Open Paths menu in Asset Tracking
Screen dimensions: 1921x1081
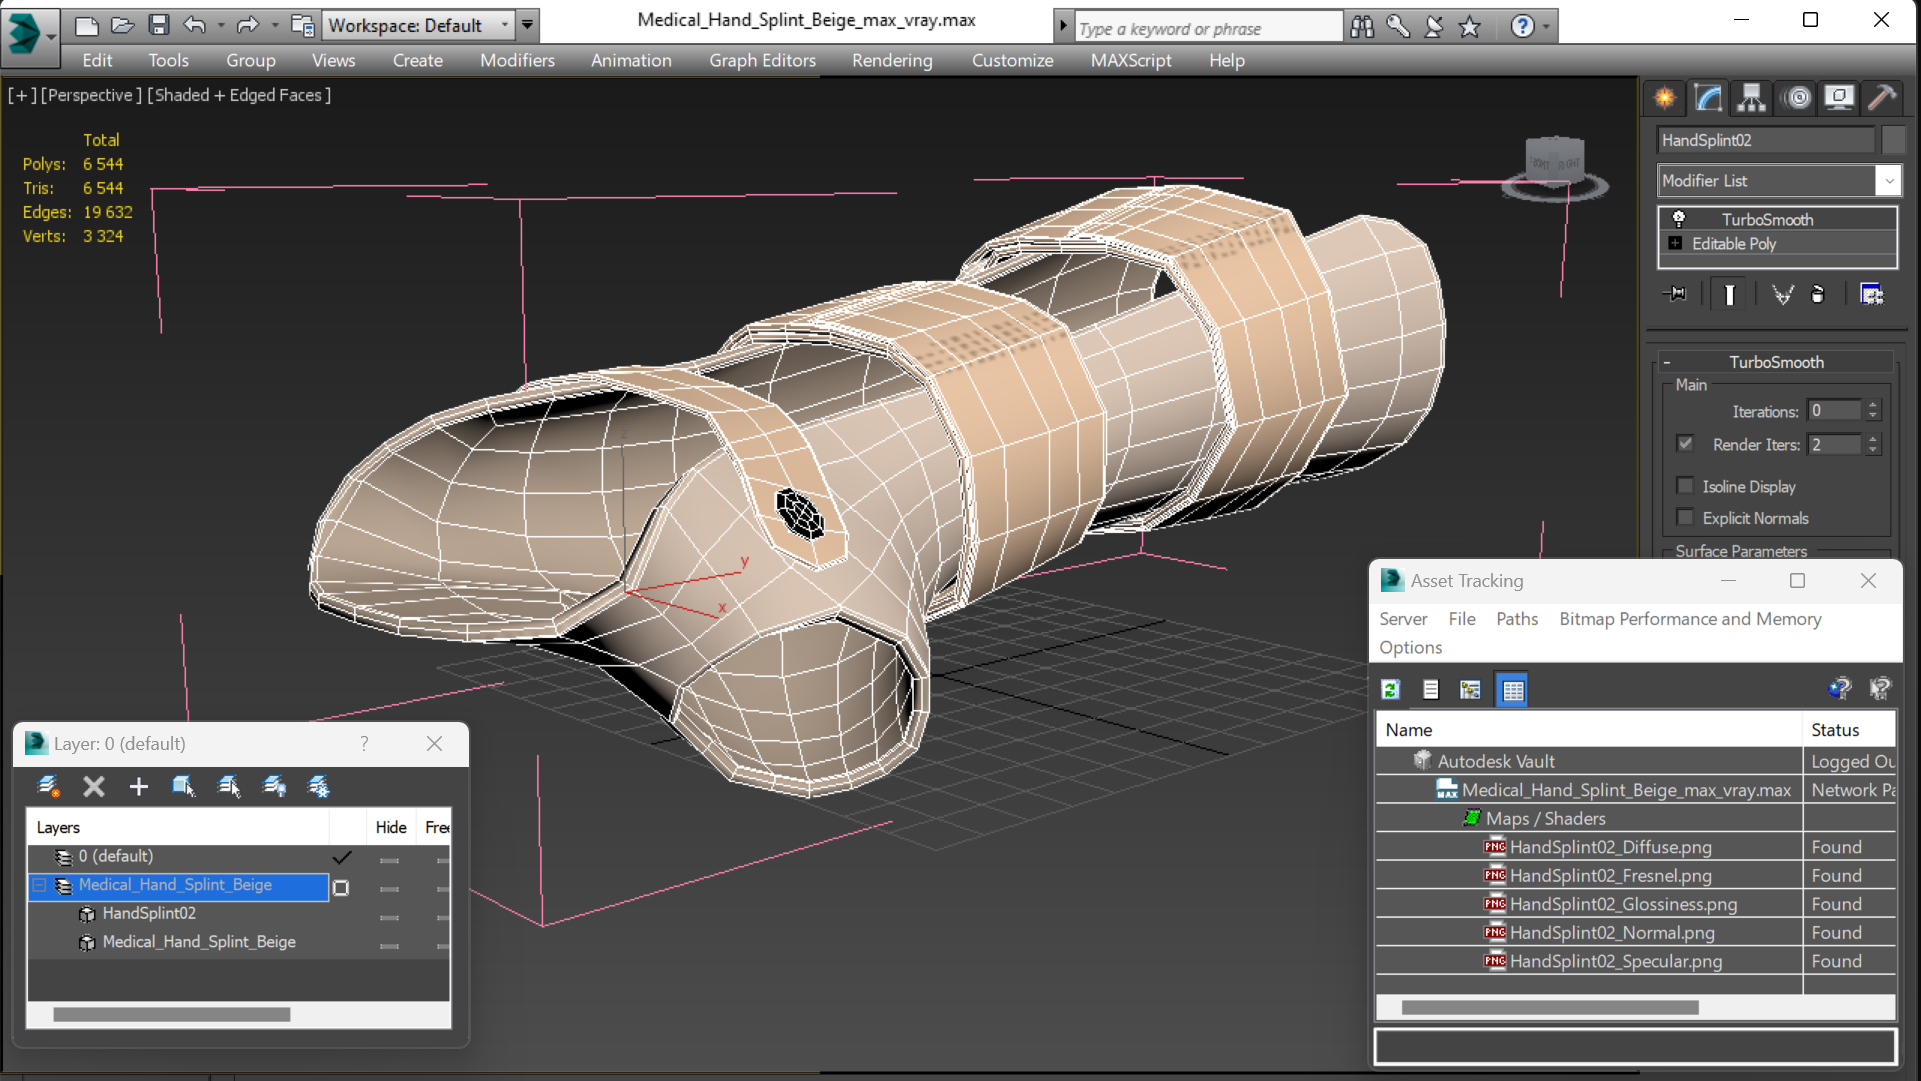tap(1516, 619)
